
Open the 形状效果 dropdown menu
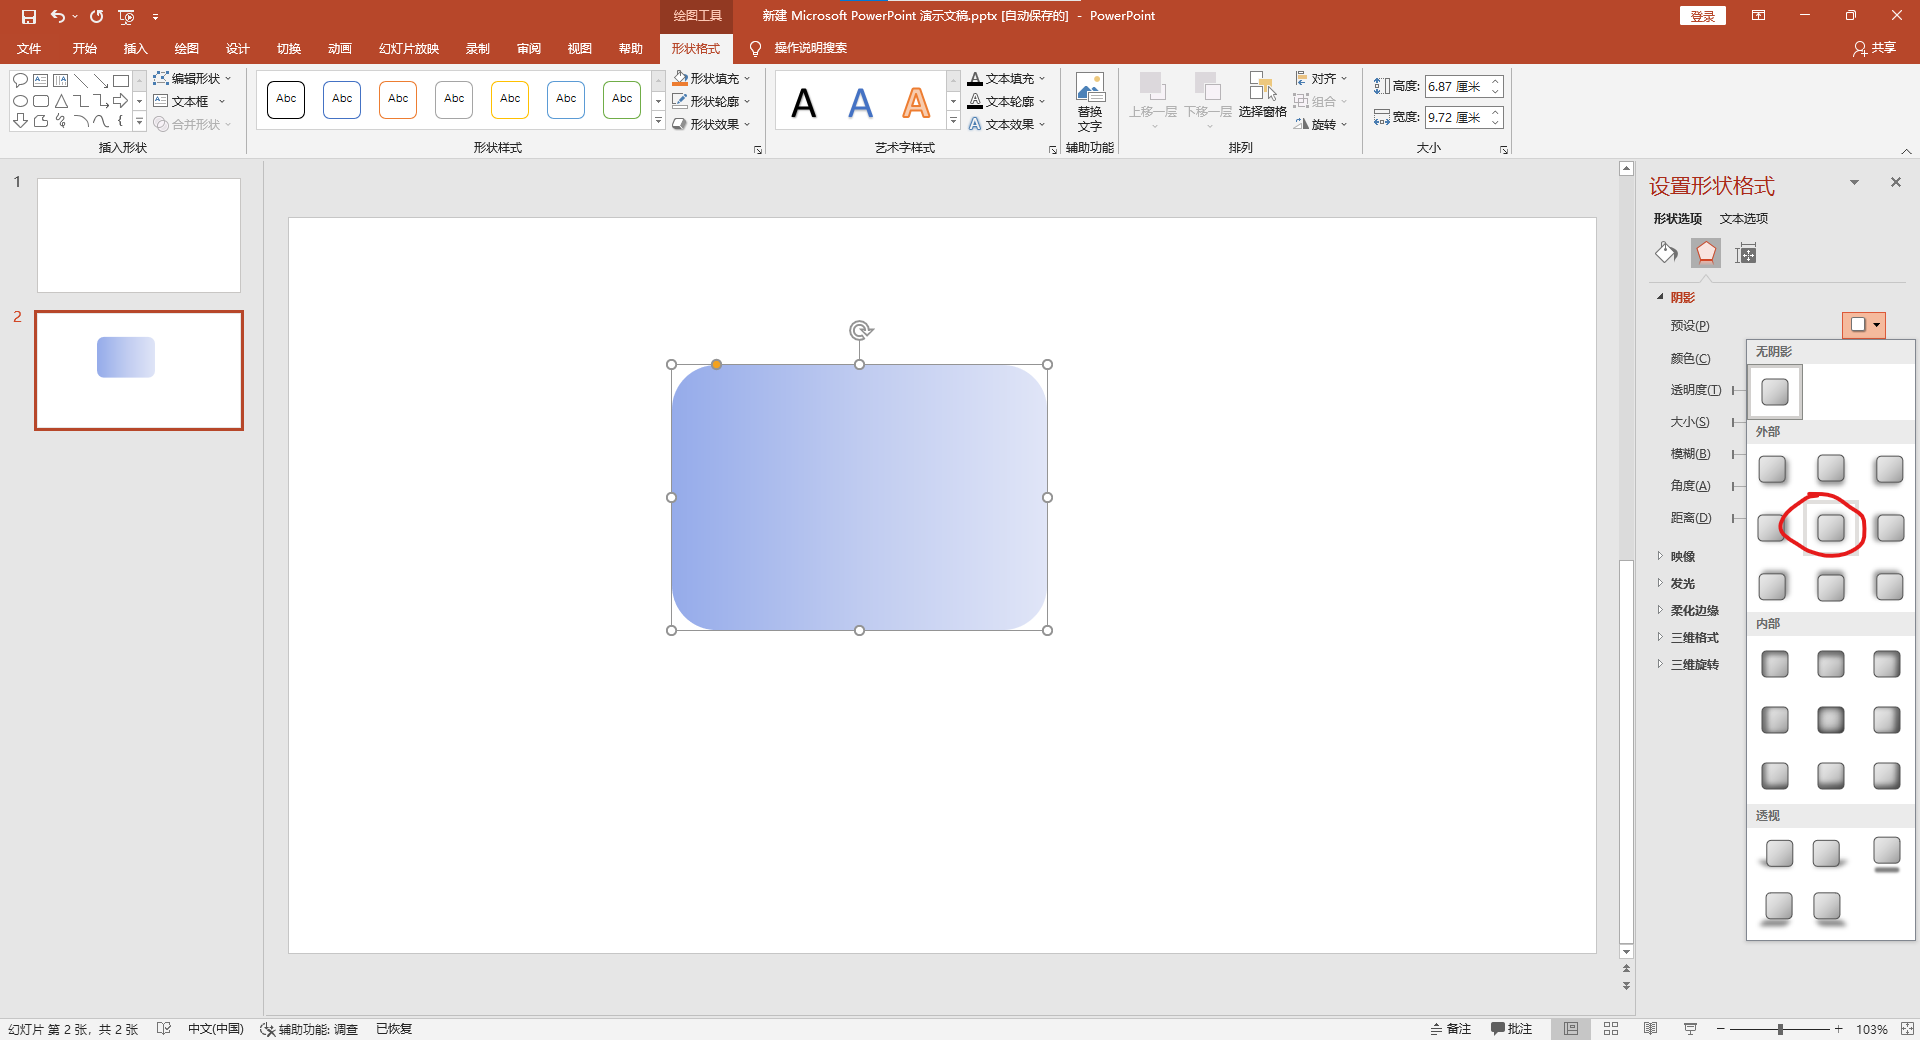(711, 124)
